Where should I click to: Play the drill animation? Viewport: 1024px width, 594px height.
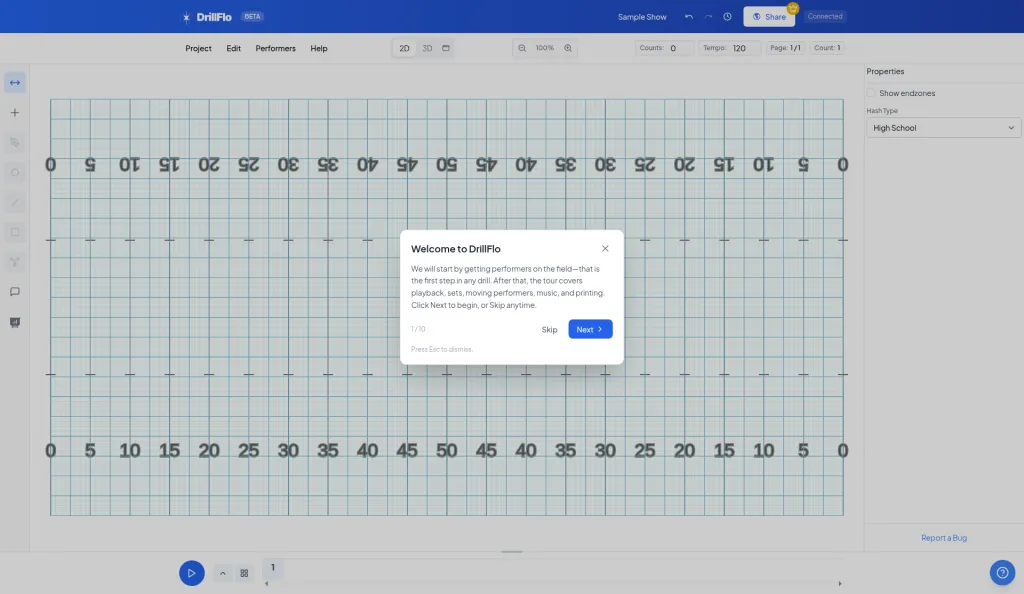pyautogui.click(x=192, y=573)
